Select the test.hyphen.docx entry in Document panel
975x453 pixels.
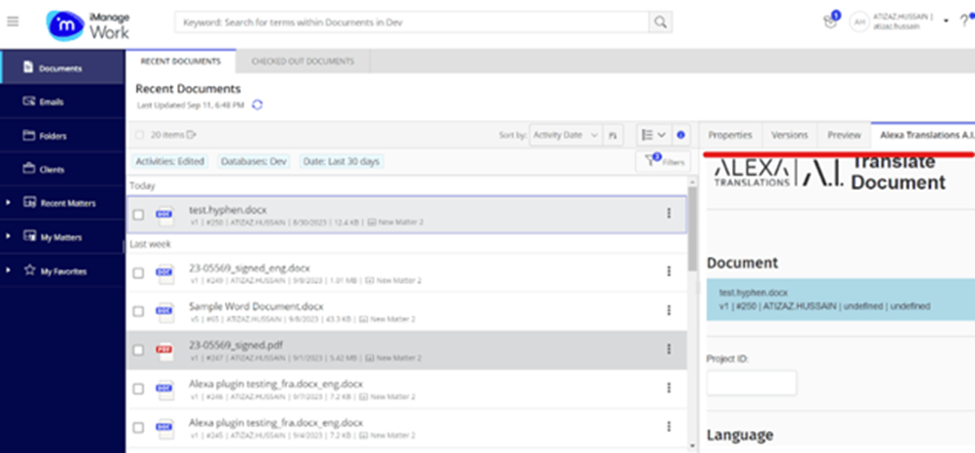[x=841, y=299]
